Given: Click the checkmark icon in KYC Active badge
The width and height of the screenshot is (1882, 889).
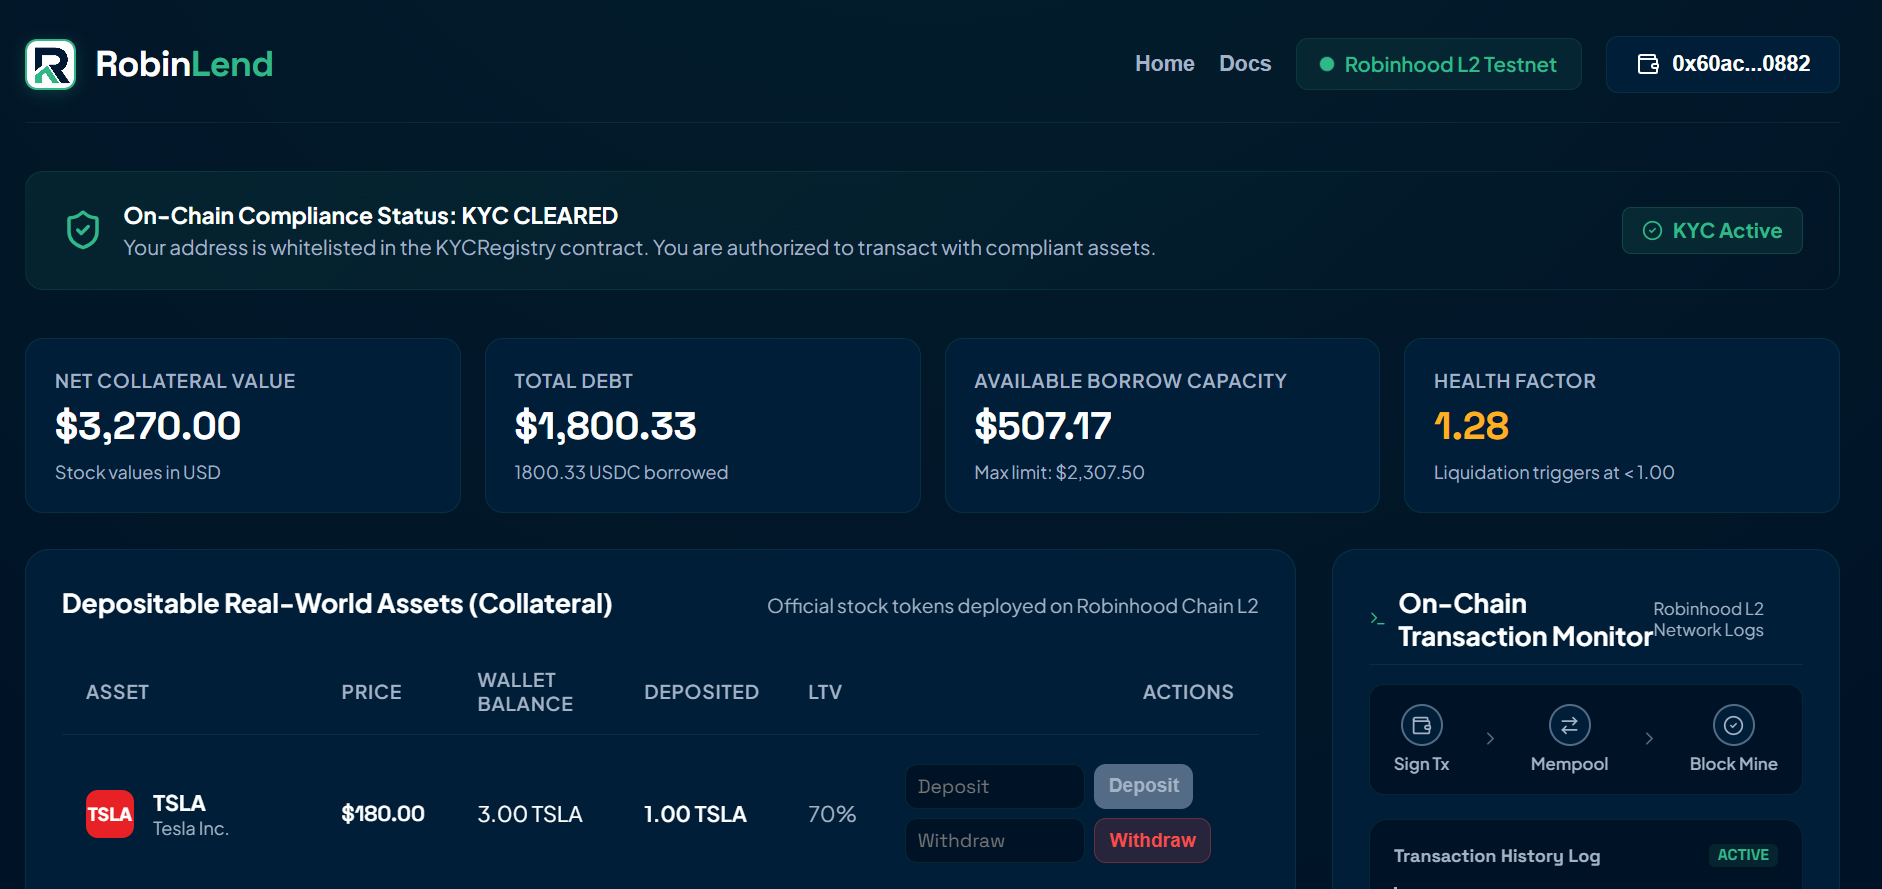Looking at the screenshot, I should click(x=1653, y=231).
